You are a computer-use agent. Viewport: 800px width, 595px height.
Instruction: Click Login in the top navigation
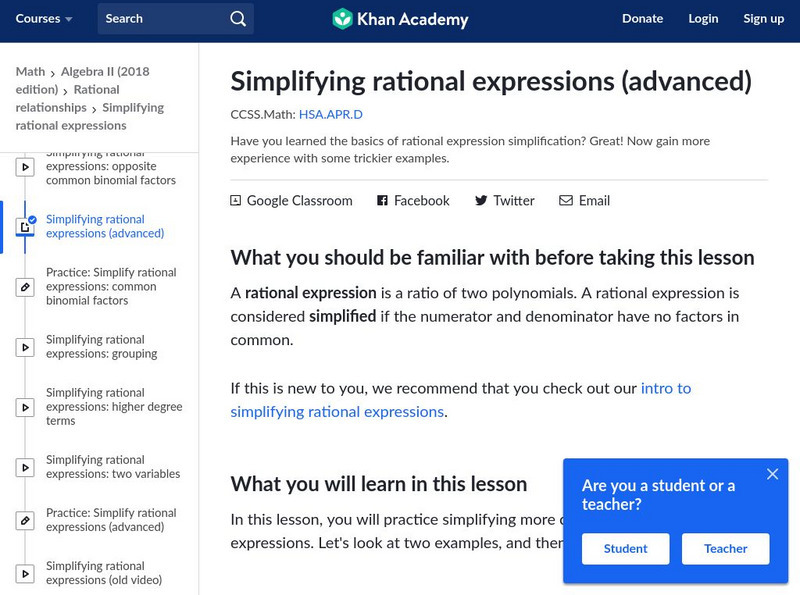[703, 19]
